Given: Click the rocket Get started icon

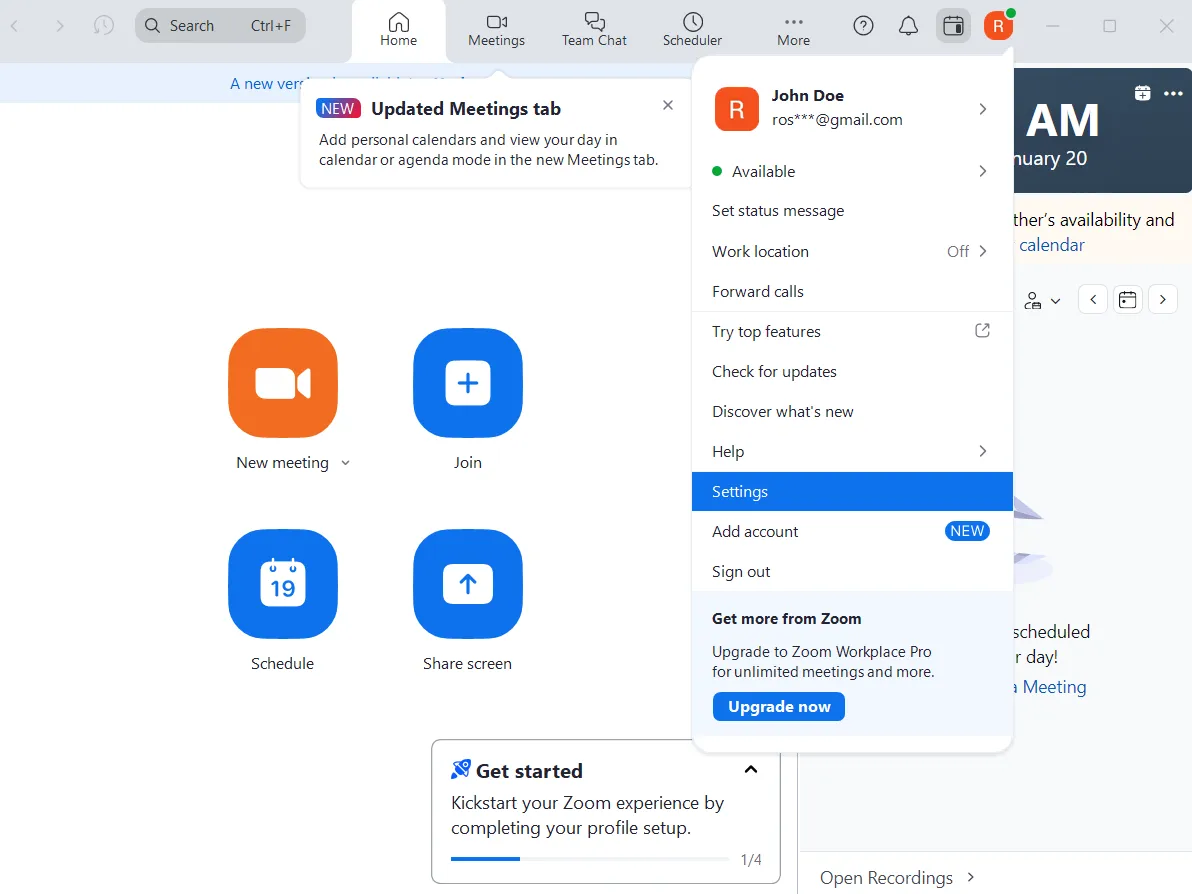Looking at the screenshot, I should (x=460, y=769).
